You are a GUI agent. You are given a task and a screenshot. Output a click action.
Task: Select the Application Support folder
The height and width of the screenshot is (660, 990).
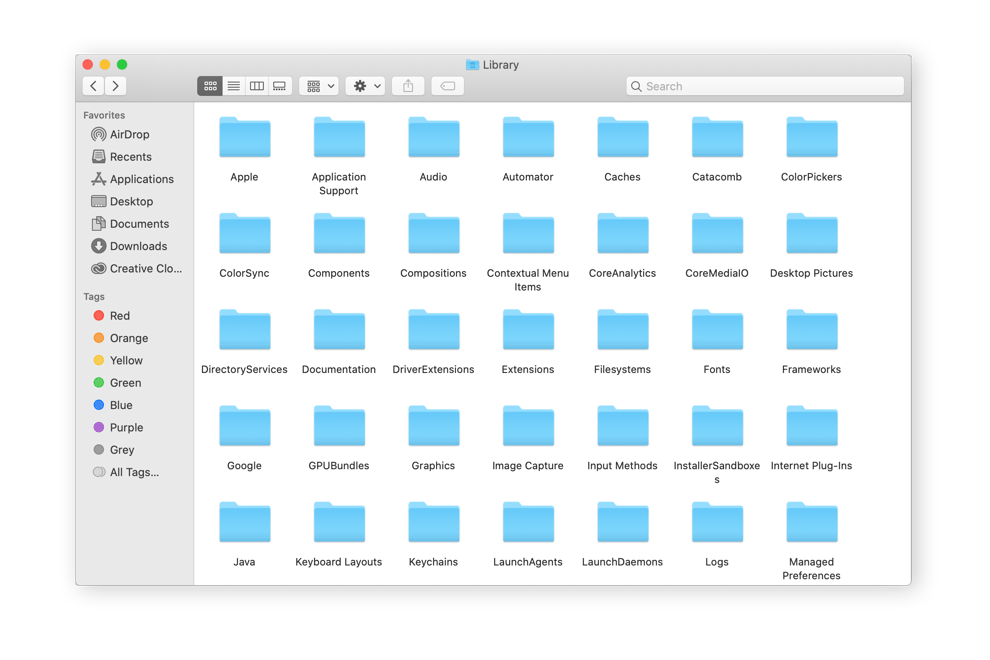[339, 157]
